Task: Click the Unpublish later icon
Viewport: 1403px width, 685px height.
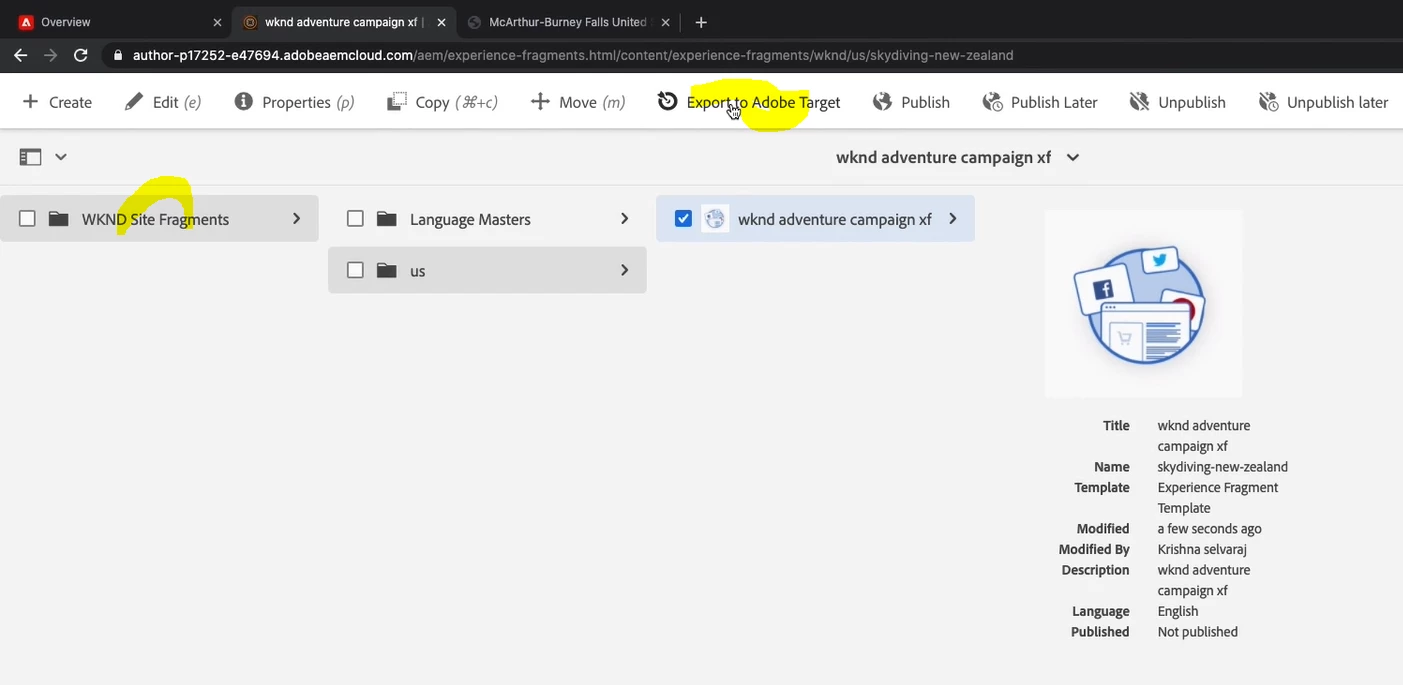Action: point(1268,102)
